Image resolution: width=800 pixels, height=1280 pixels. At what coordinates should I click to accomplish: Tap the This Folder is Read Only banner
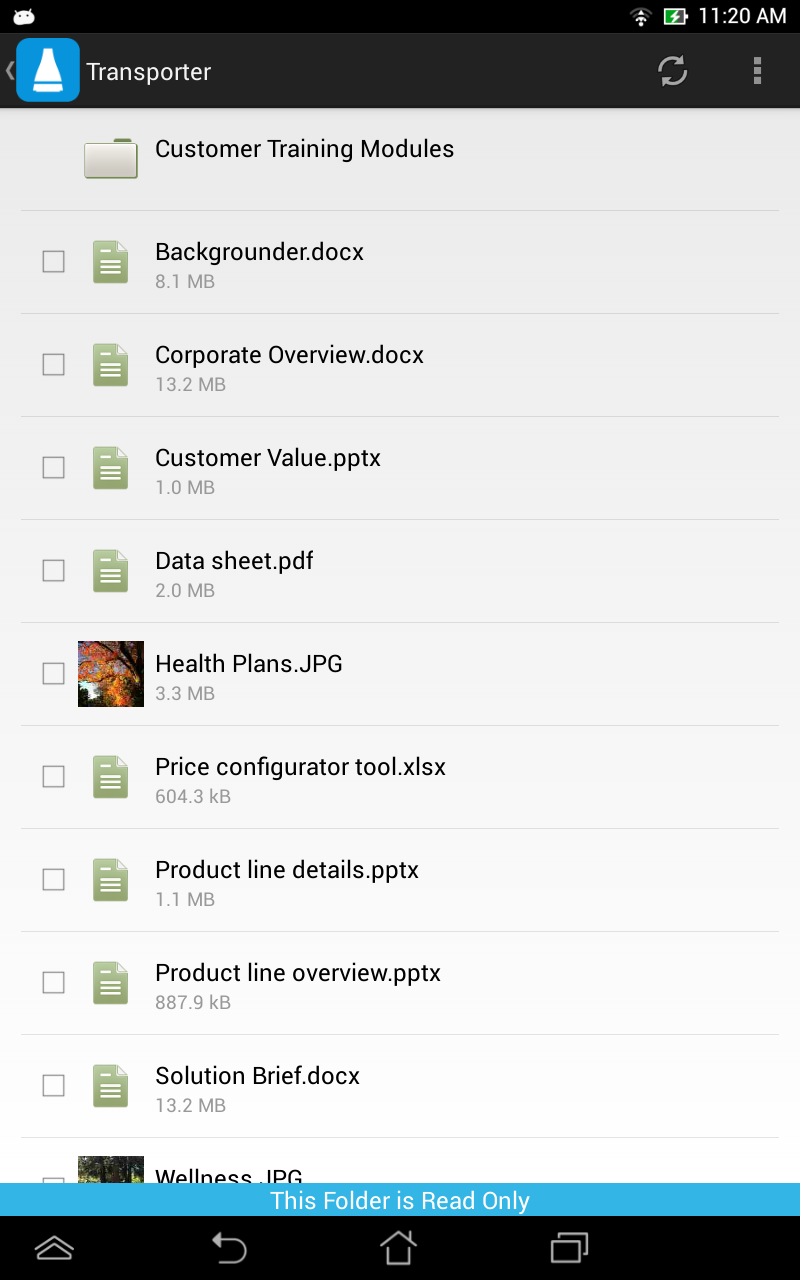coord(400,1200)
